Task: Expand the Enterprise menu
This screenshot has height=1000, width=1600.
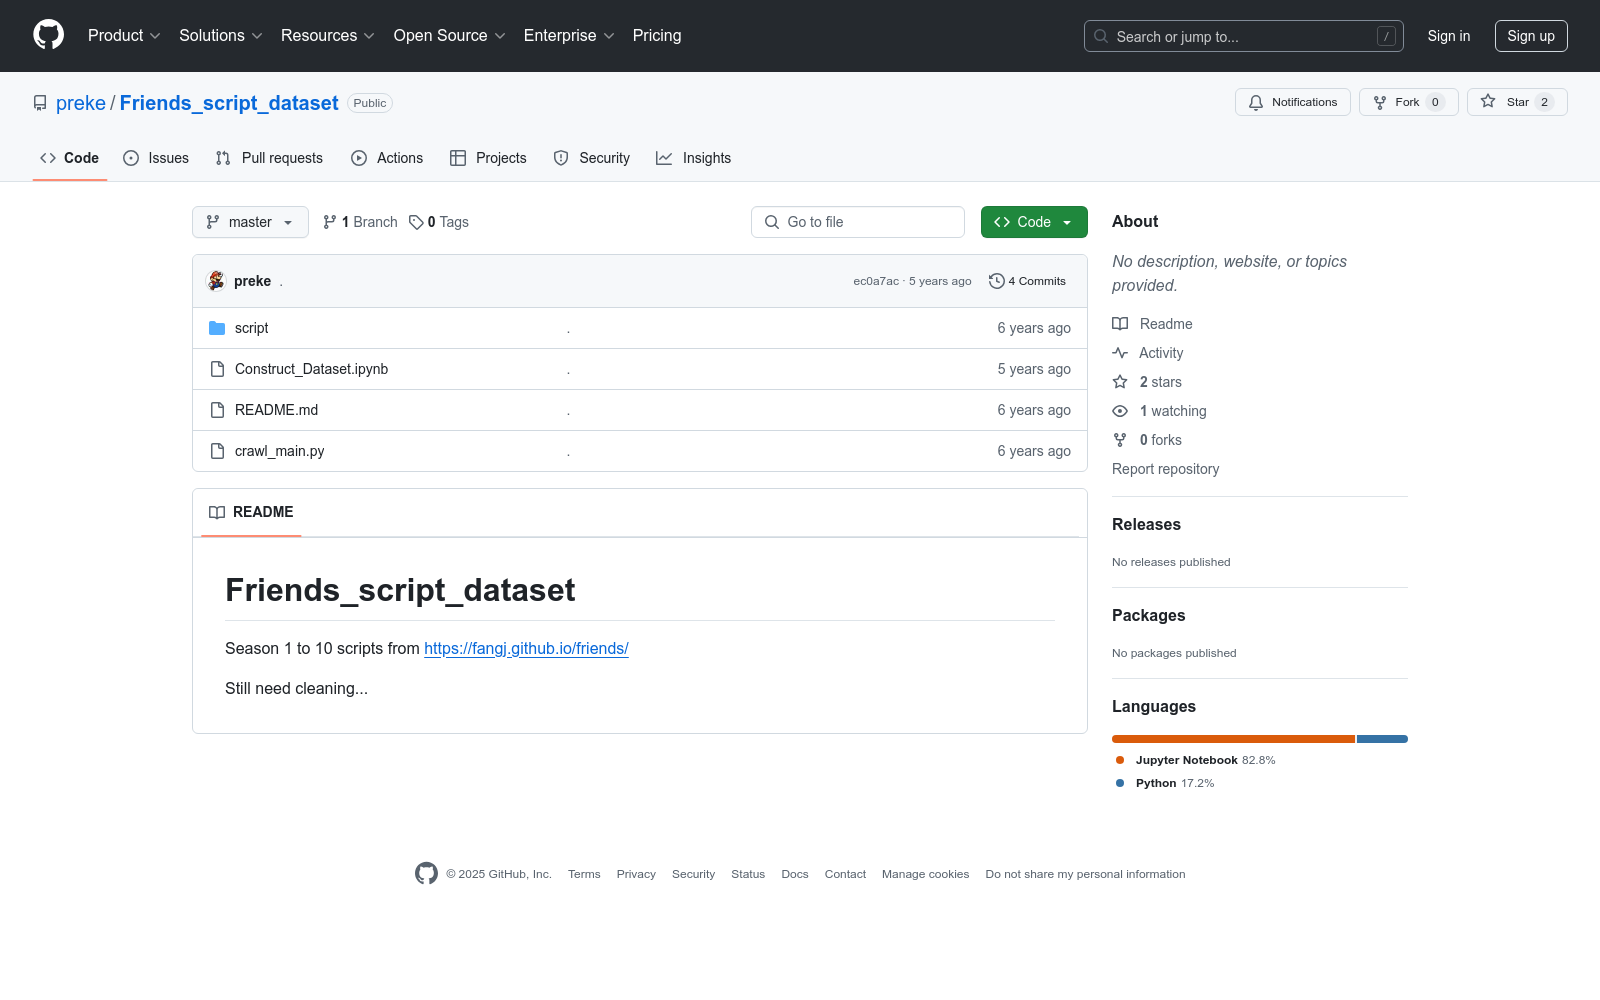Action: tap(569, 36)
